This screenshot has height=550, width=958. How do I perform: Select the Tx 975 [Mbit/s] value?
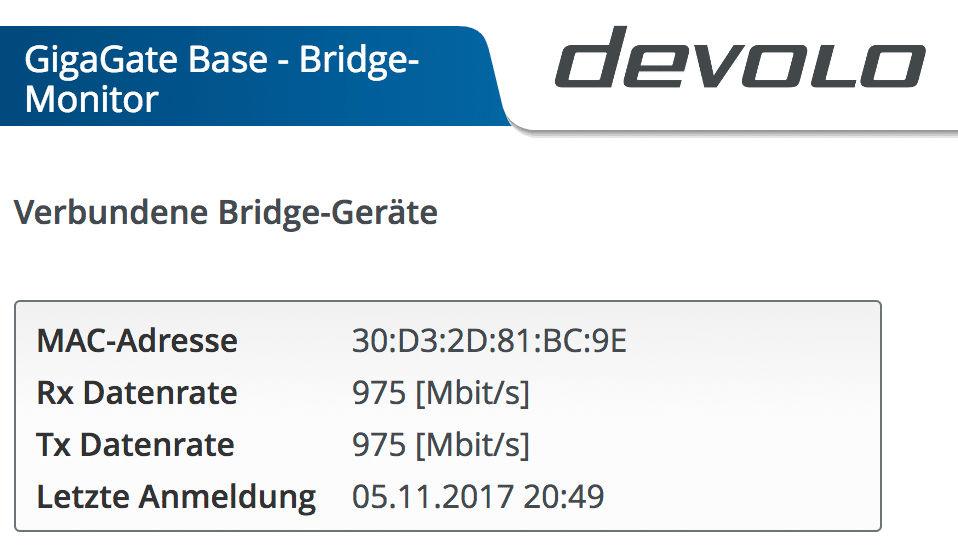tap(441, 445)
